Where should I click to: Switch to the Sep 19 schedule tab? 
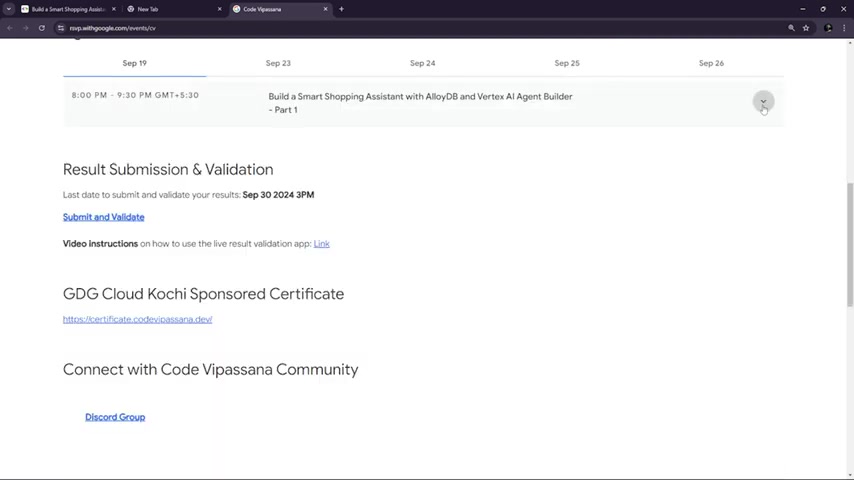(x=135, y=63)
